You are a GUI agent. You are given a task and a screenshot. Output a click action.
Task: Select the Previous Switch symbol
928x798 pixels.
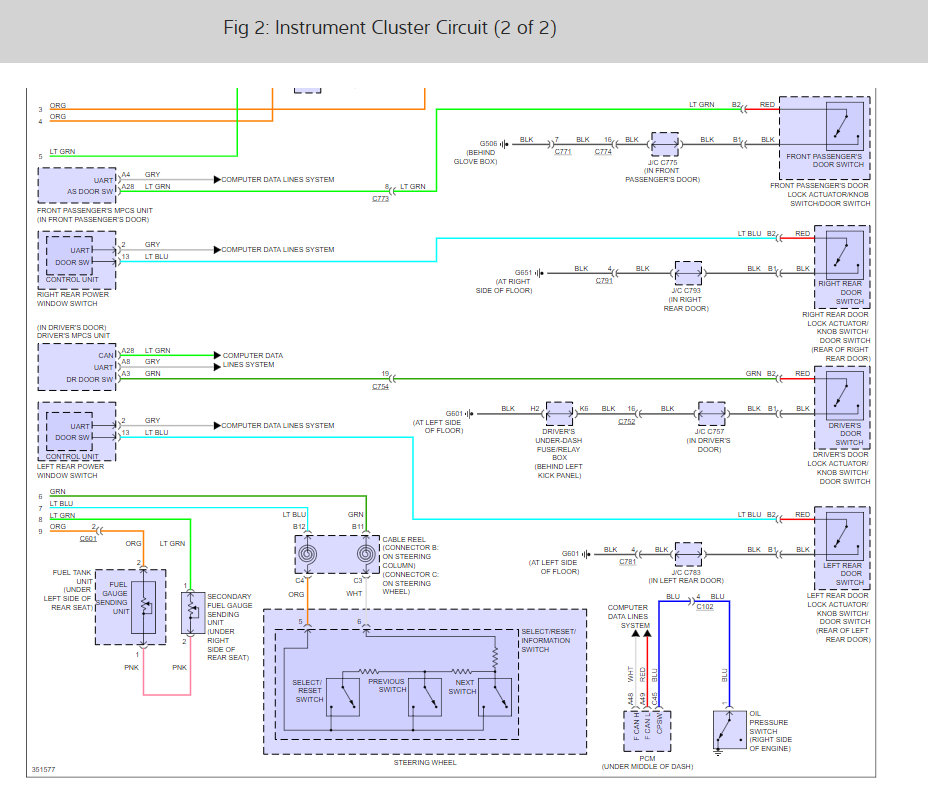(x=425, y=697)
